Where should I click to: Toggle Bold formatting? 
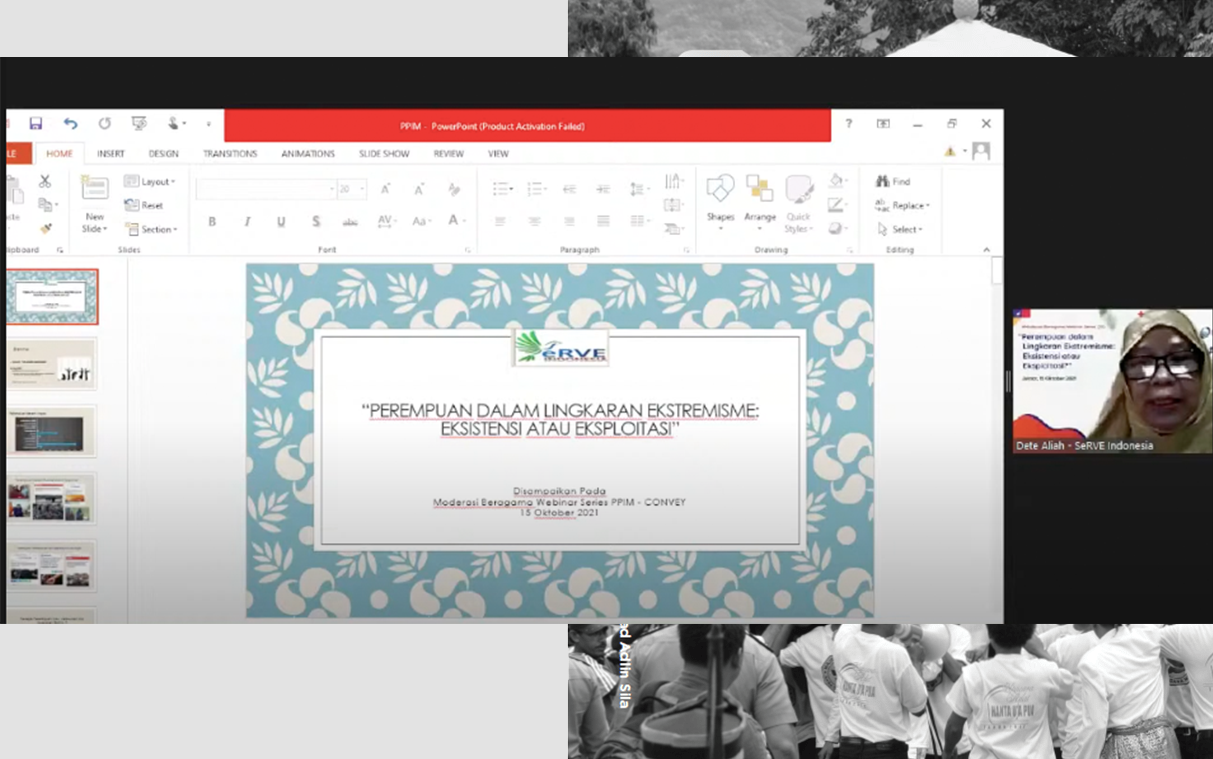212,221
